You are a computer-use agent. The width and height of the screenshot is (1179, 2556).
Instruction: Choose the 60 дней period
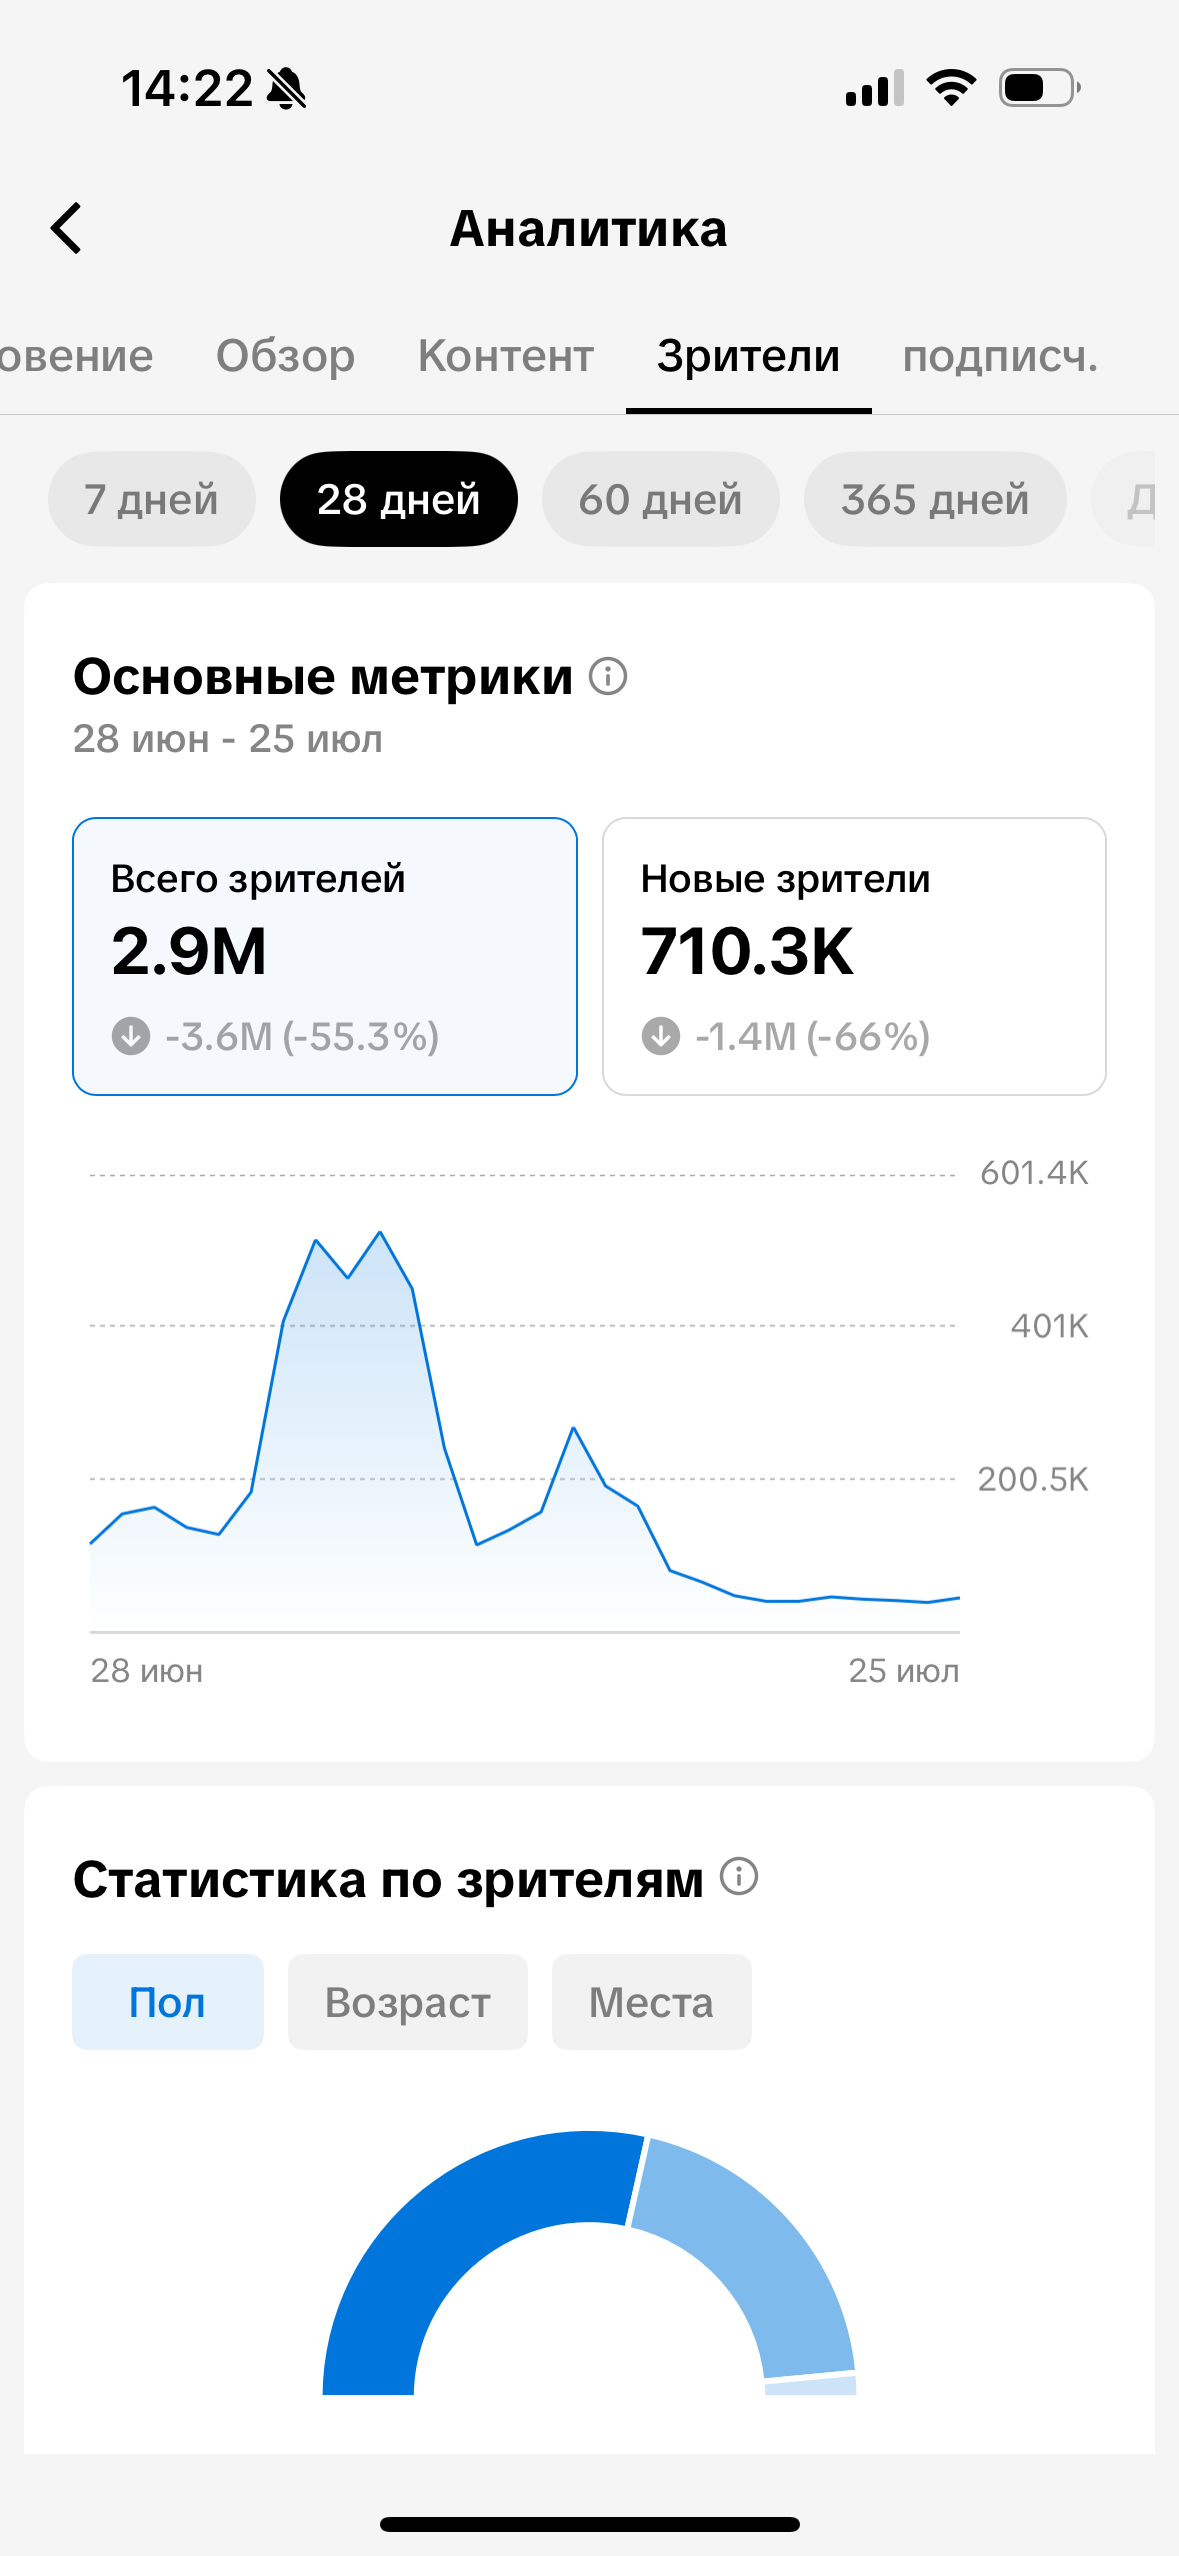[x=661, y=499]
